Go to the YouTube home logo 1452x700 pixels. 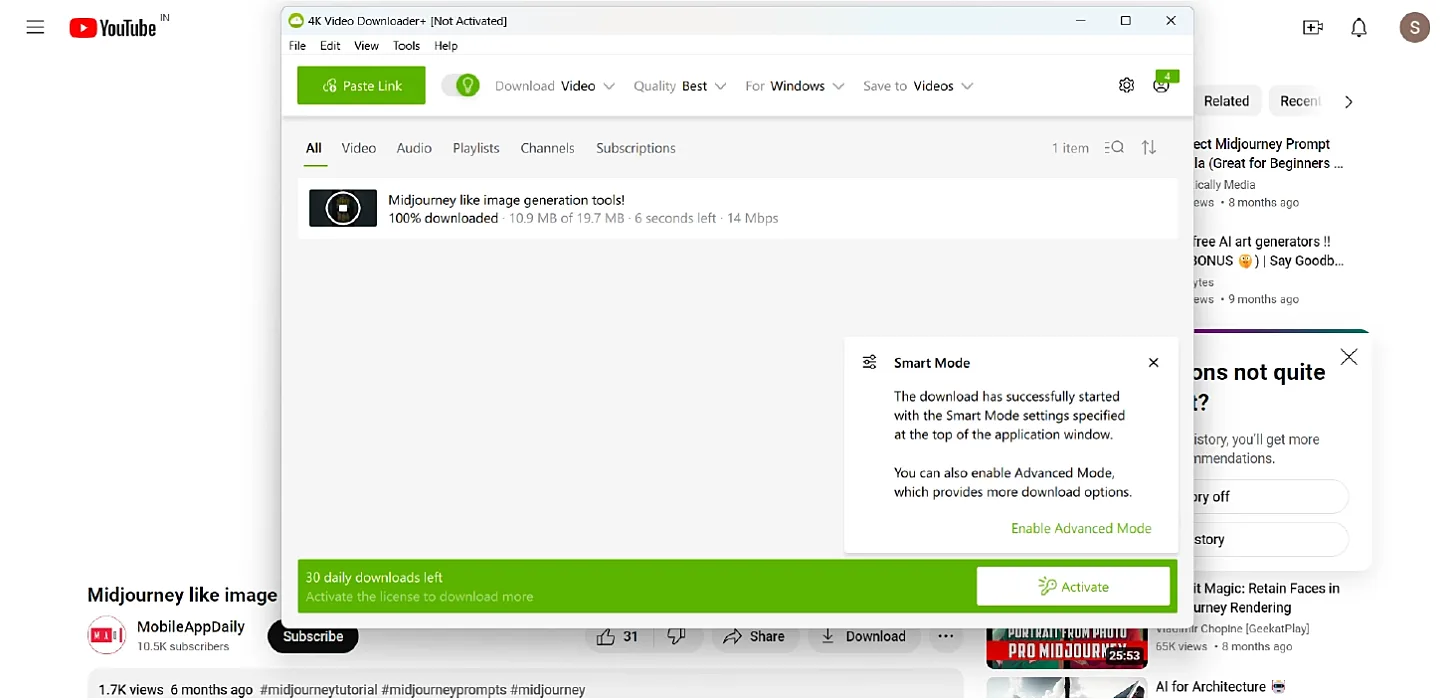click(x=113, y=28)
